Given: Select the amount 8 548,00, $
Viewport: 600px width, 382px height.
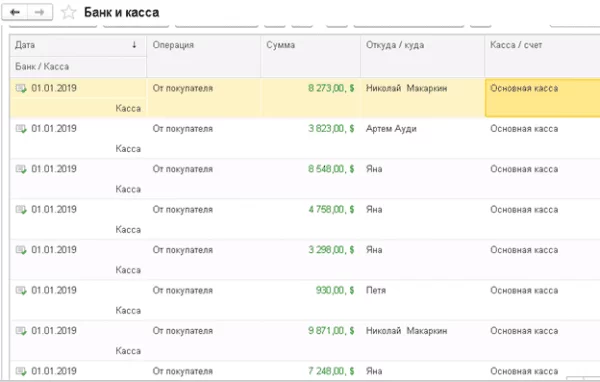Looking at the screenshot, I should (x=331, y=169).
